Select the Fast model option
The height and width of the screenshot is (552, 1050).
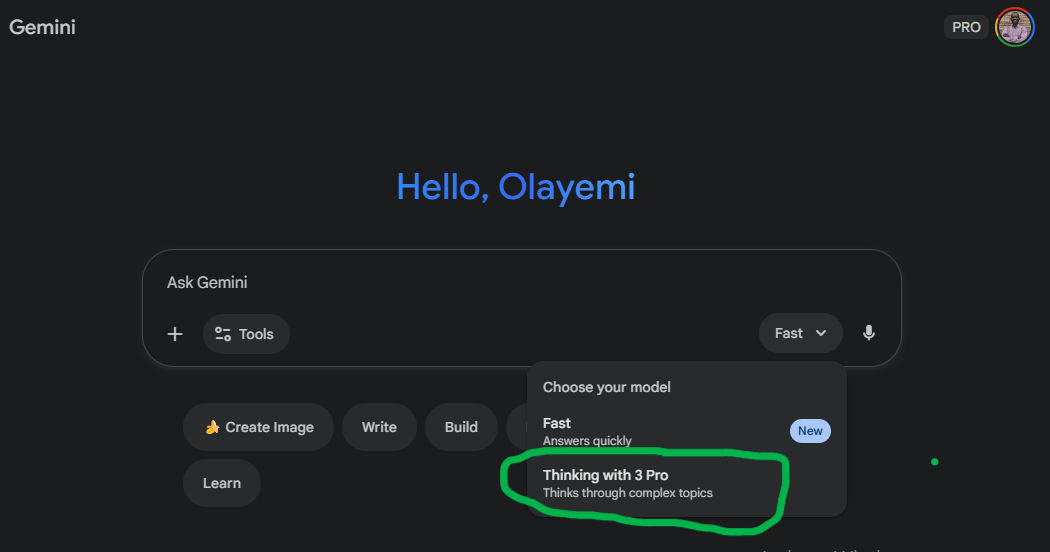coord(600,431)
